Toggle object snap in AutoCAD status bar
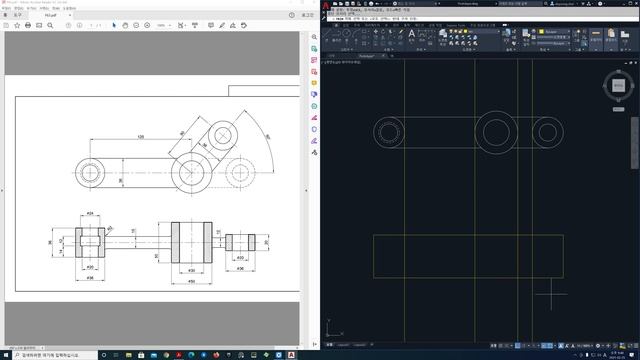 click(550, 346)
